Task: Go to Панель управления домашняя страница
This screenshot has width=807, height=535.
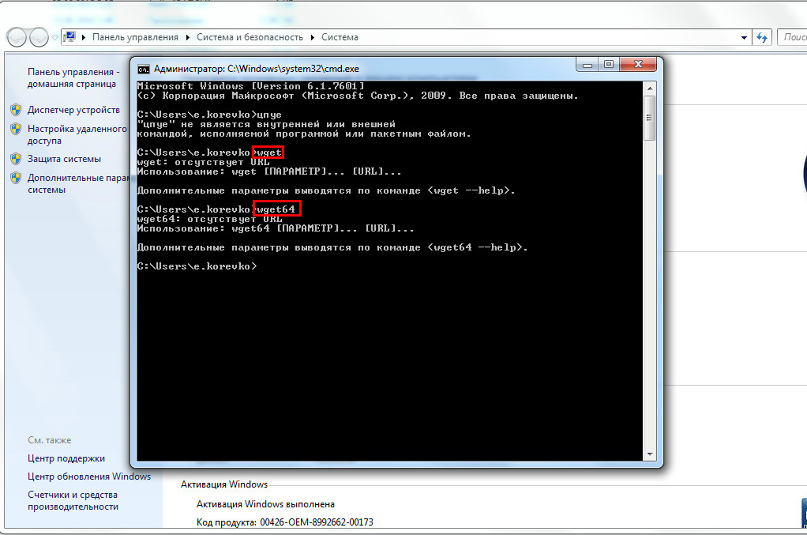Action: click(x=73, y=78)
